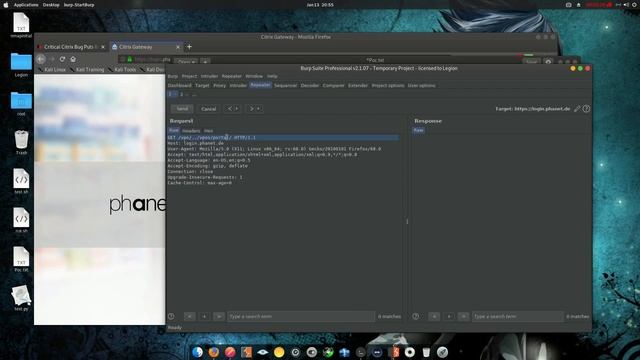Select the test.sh file on desktop

click(21, 181)
